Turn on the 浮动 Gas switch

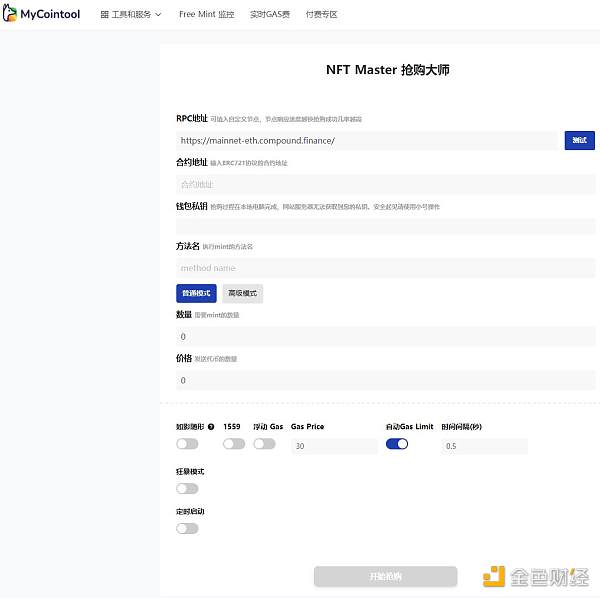click(264, 444)
